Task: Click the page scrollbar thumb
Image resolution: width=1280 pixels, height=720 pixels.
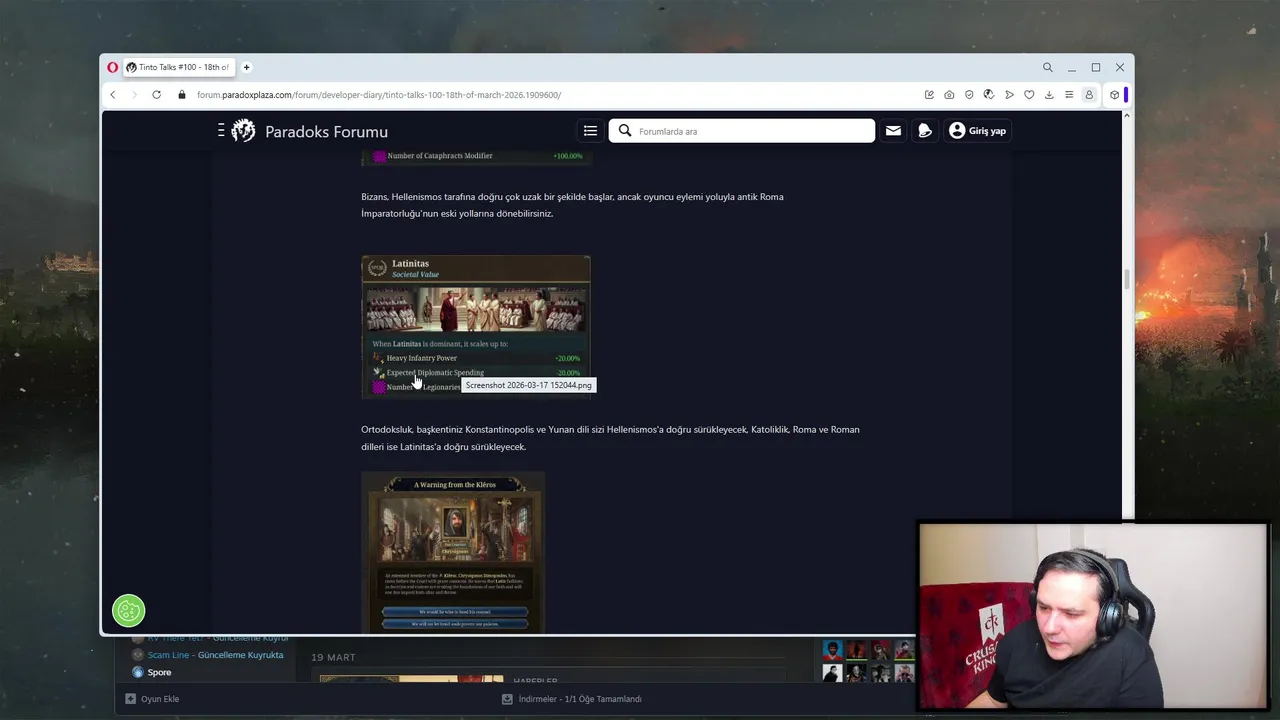Action: [1127, 280]
